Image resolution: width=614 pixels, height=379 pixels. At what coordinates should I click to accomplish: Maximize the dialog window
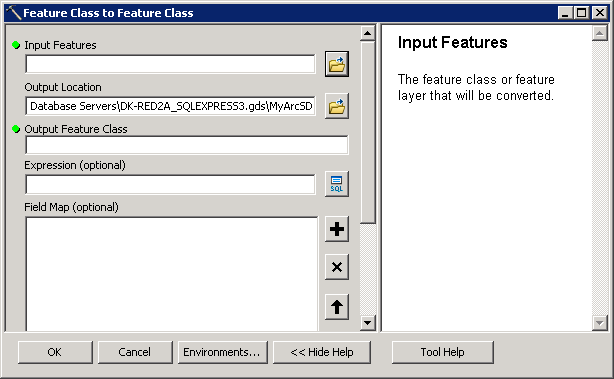tap(581, 13)
